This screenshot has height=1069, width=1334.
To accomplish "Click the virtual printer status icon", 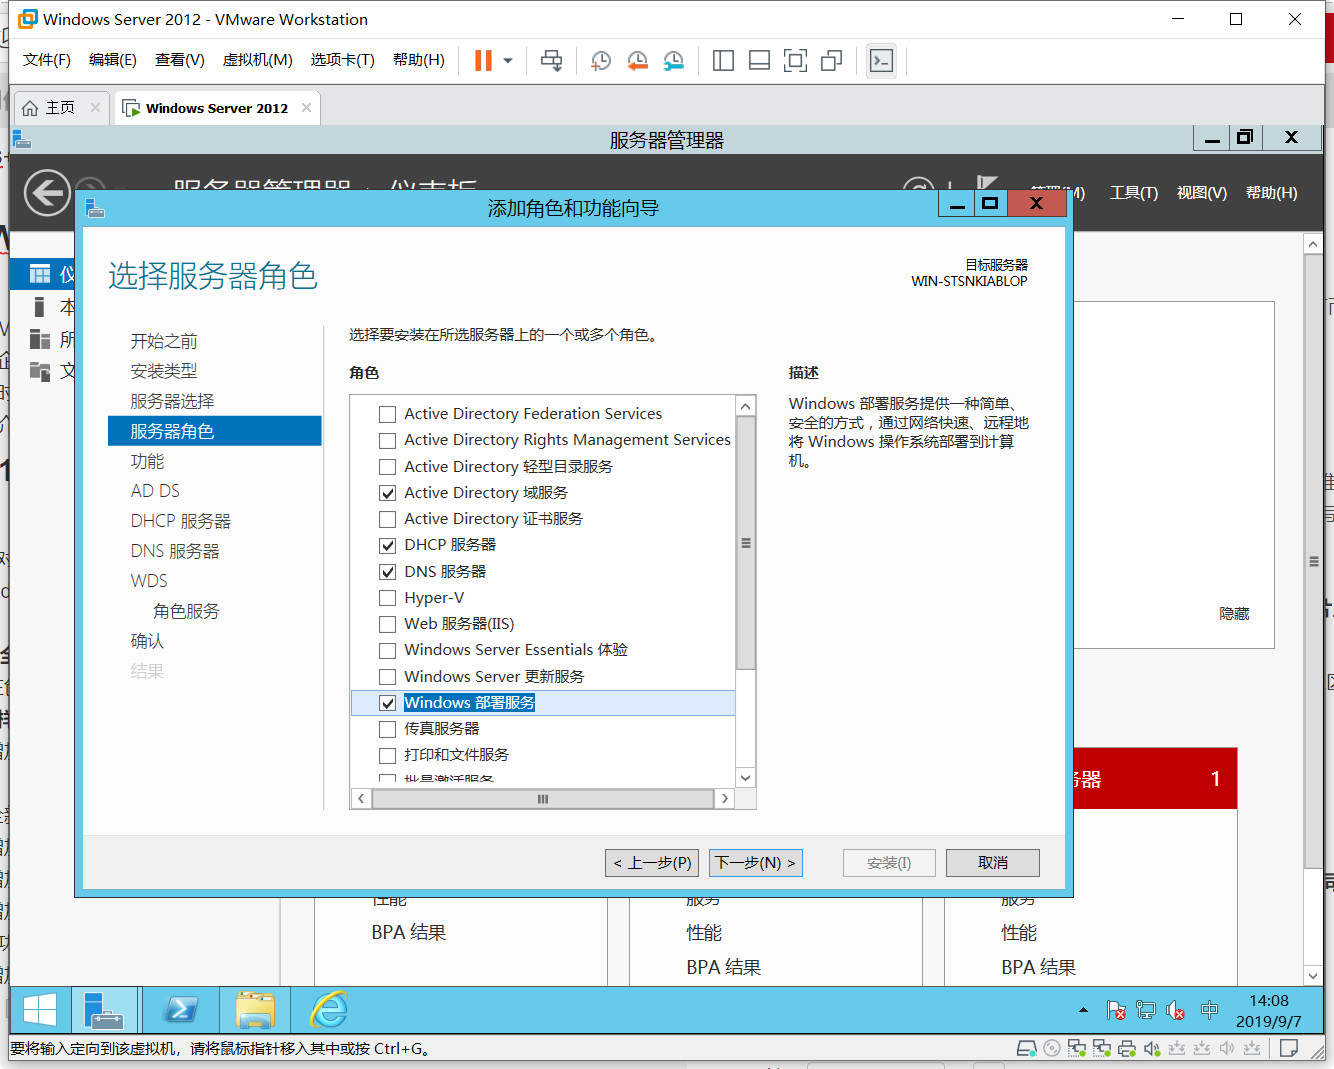I will point(1126,1048).
